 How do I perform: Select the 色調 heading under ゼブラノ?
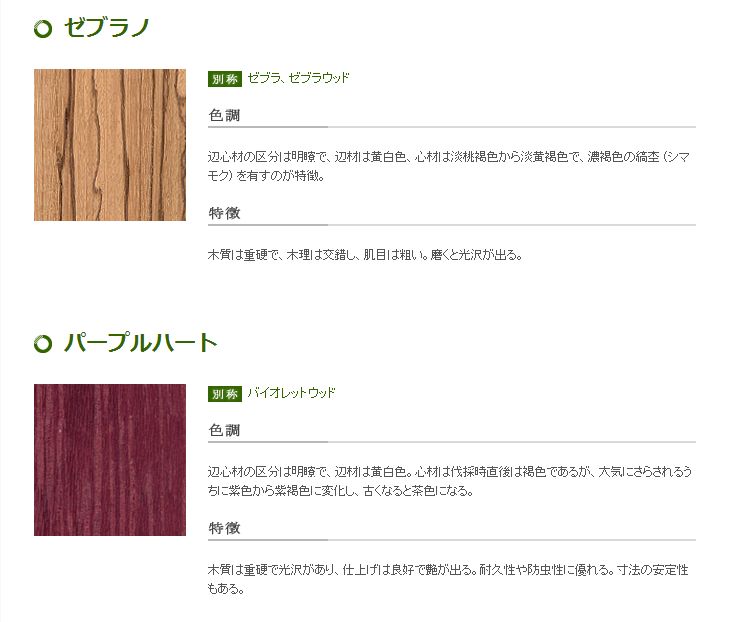[x=224, y=115]
